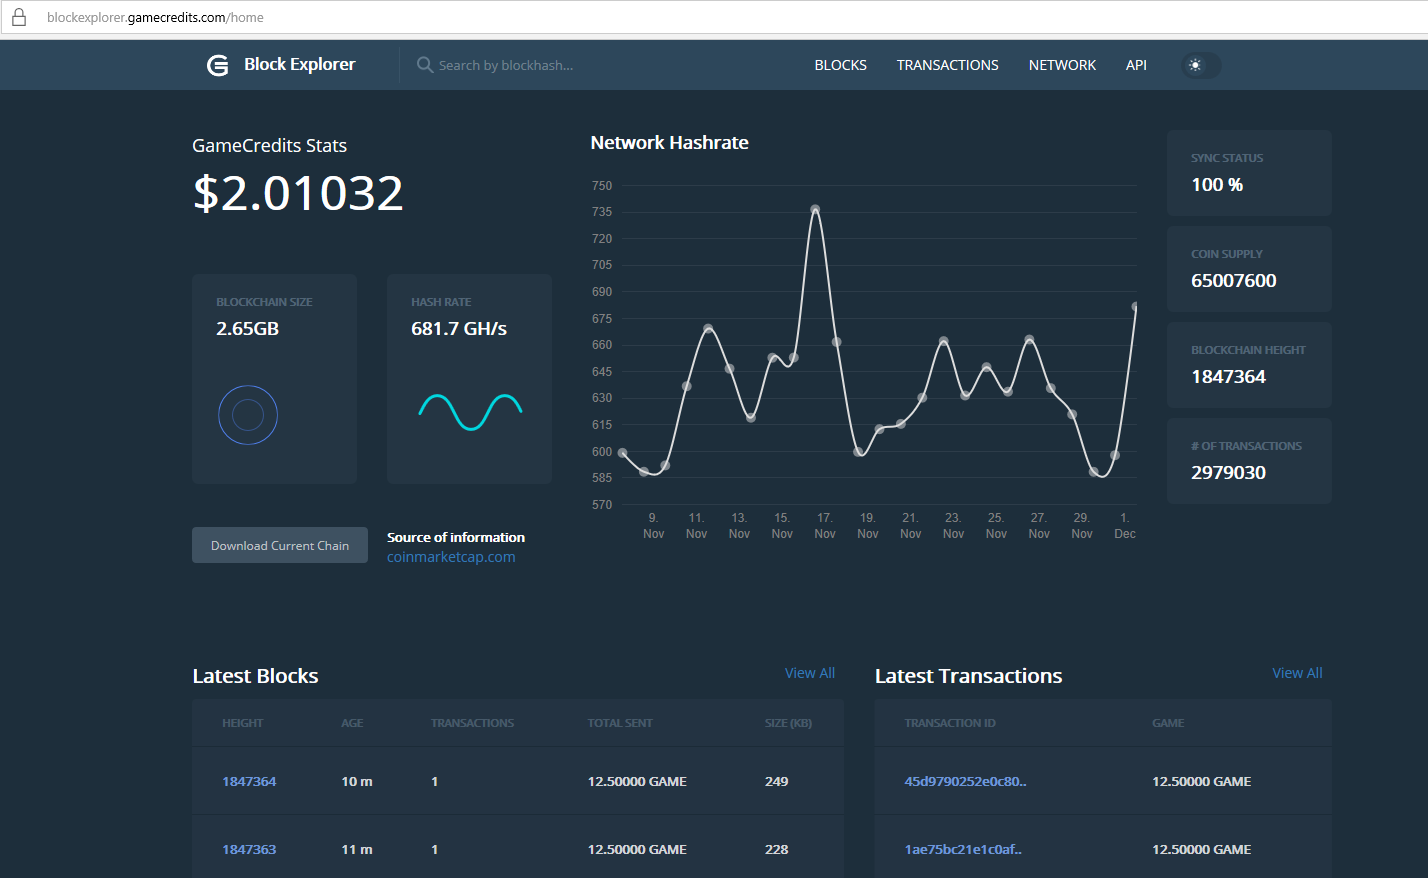Click the 100 % sync status value
The width and height of the screenshot is (1428, 878).
(1217, 184)
